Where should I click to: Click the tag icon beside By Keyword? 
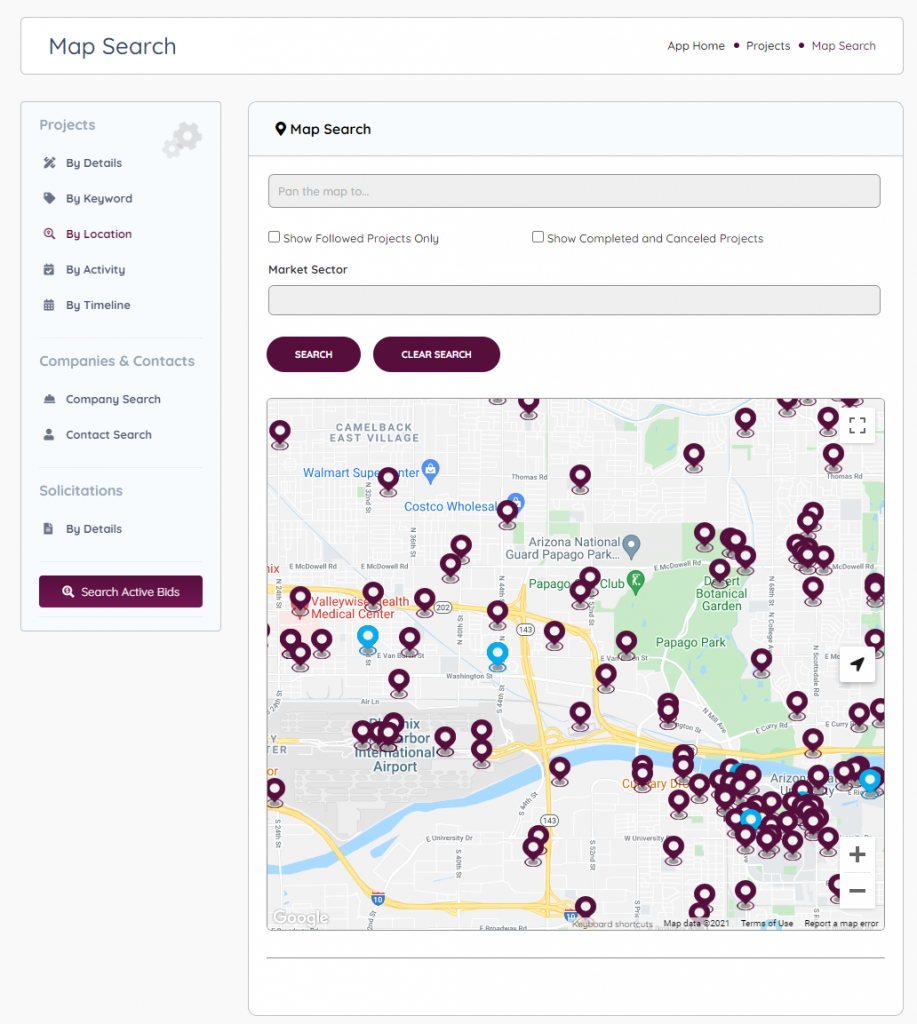click(x=49, y=198)
